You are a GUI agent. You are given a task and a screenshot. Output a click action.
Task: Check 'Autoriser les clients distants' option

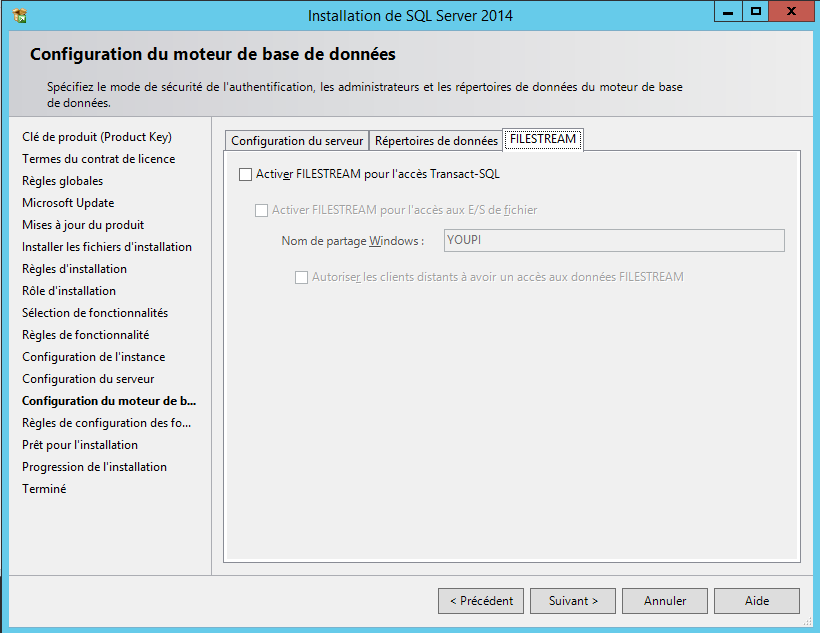click(301, 277)
